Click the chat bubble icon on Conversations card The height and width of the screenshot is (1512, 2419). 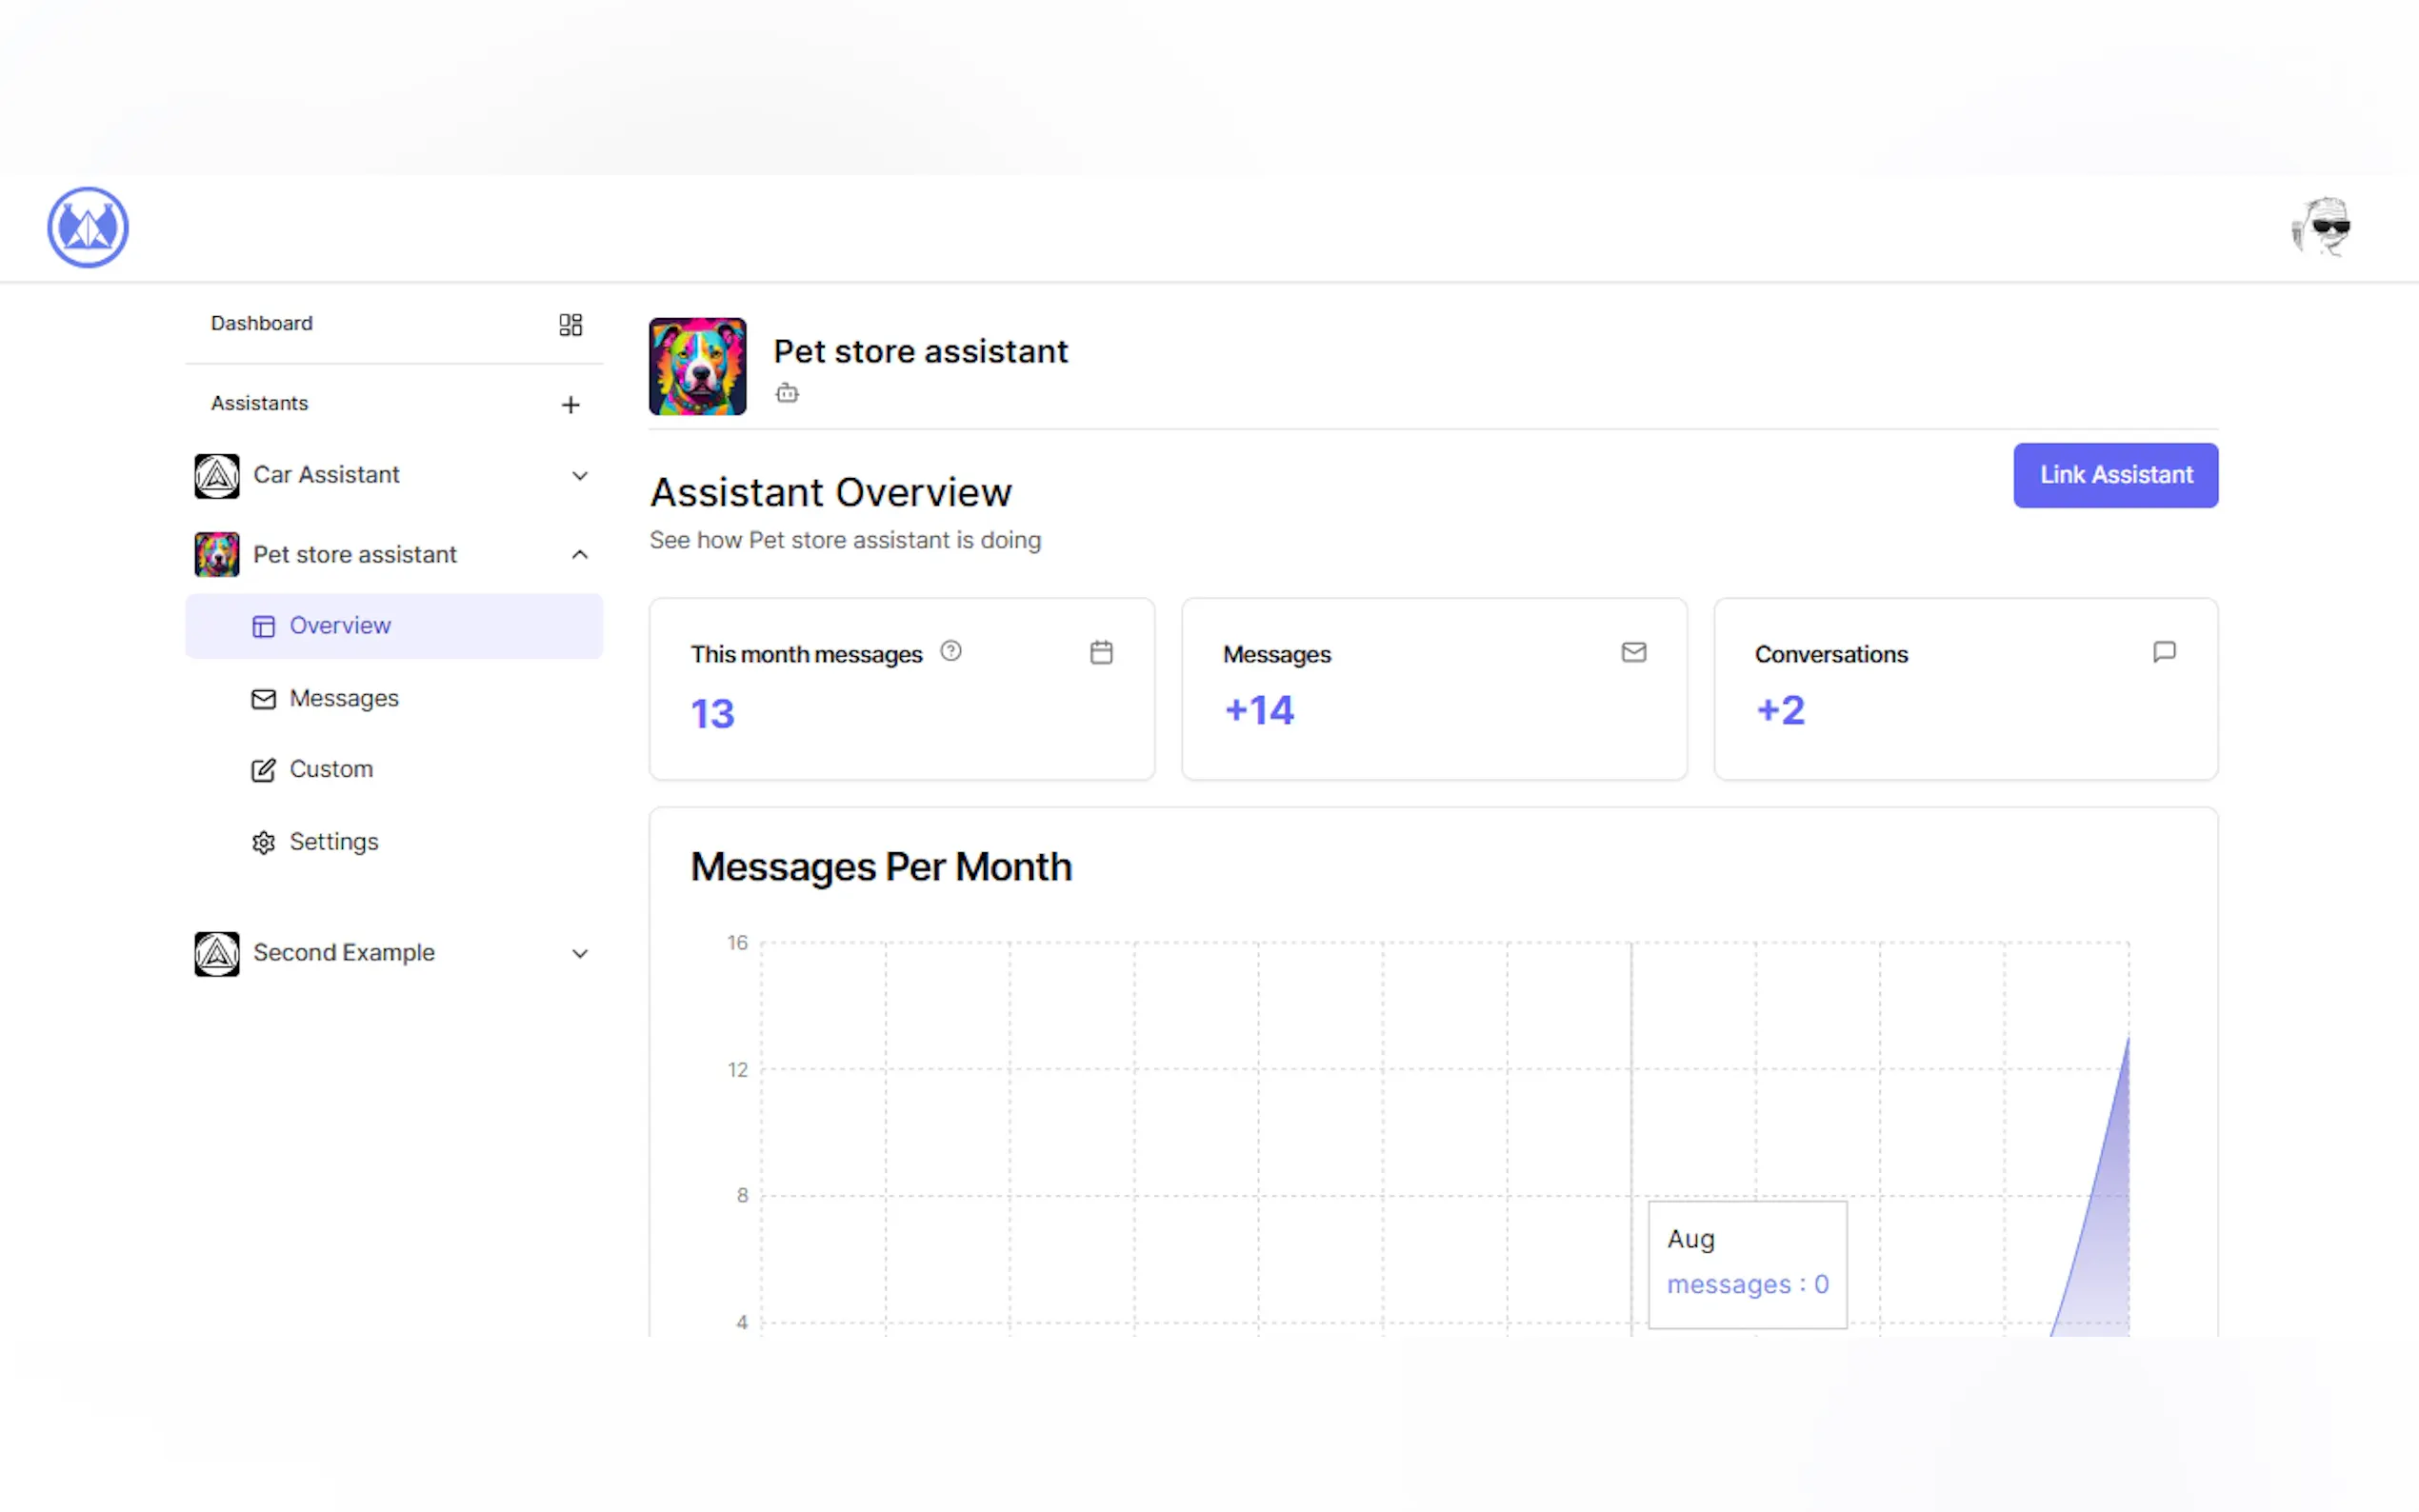coord(2164,653)
